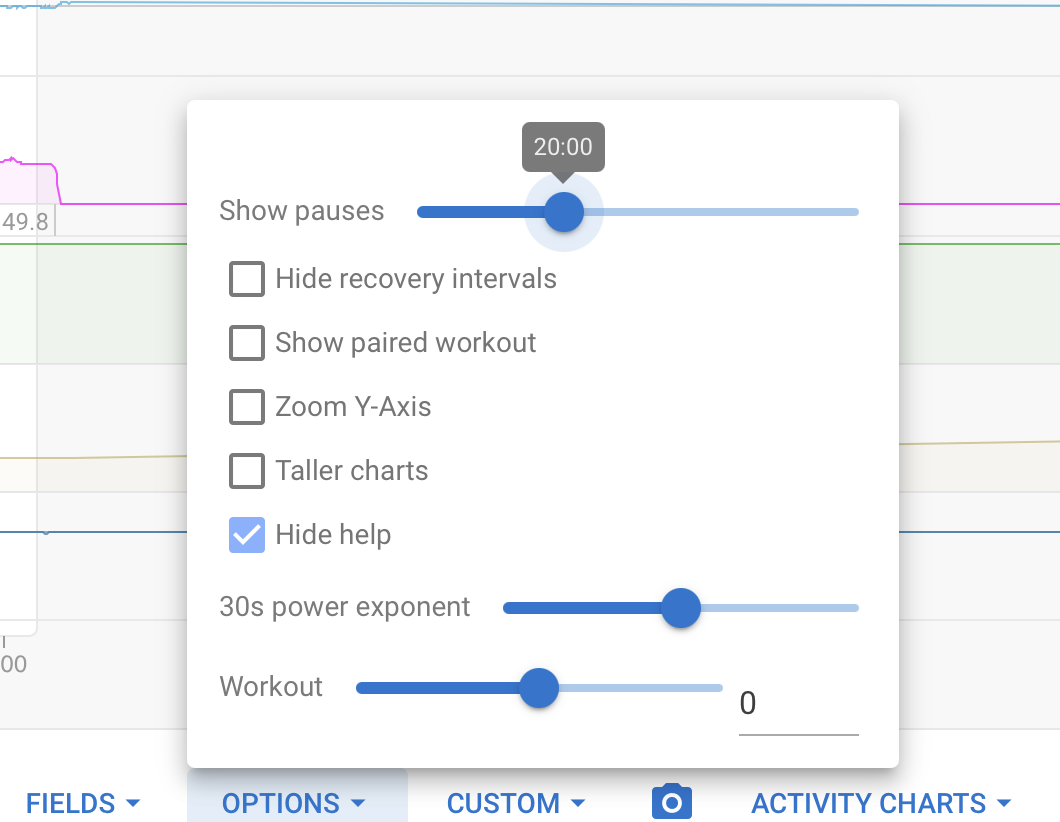Click the Taller charts label text
1060x822 pixels.
pyautogui.click(x=352, y=471)
